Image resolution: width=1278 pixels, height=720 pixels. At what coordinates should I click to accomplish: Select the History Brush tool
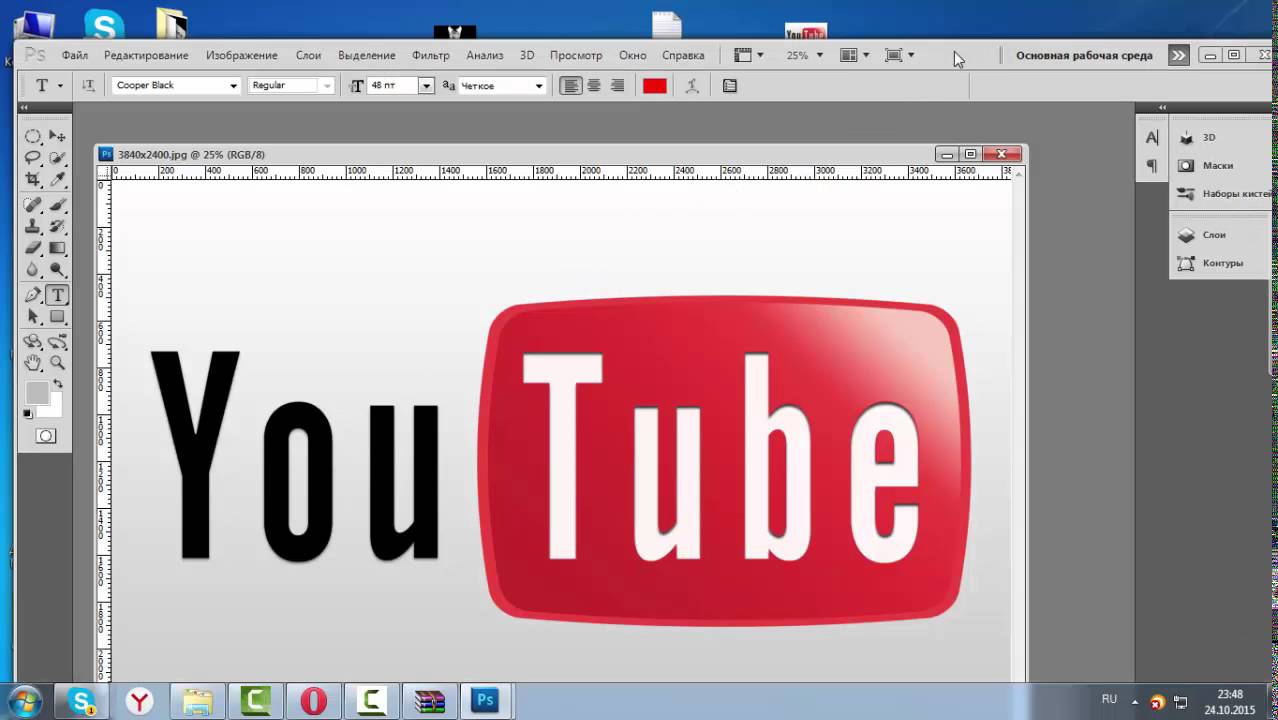(x=58, y=227)
